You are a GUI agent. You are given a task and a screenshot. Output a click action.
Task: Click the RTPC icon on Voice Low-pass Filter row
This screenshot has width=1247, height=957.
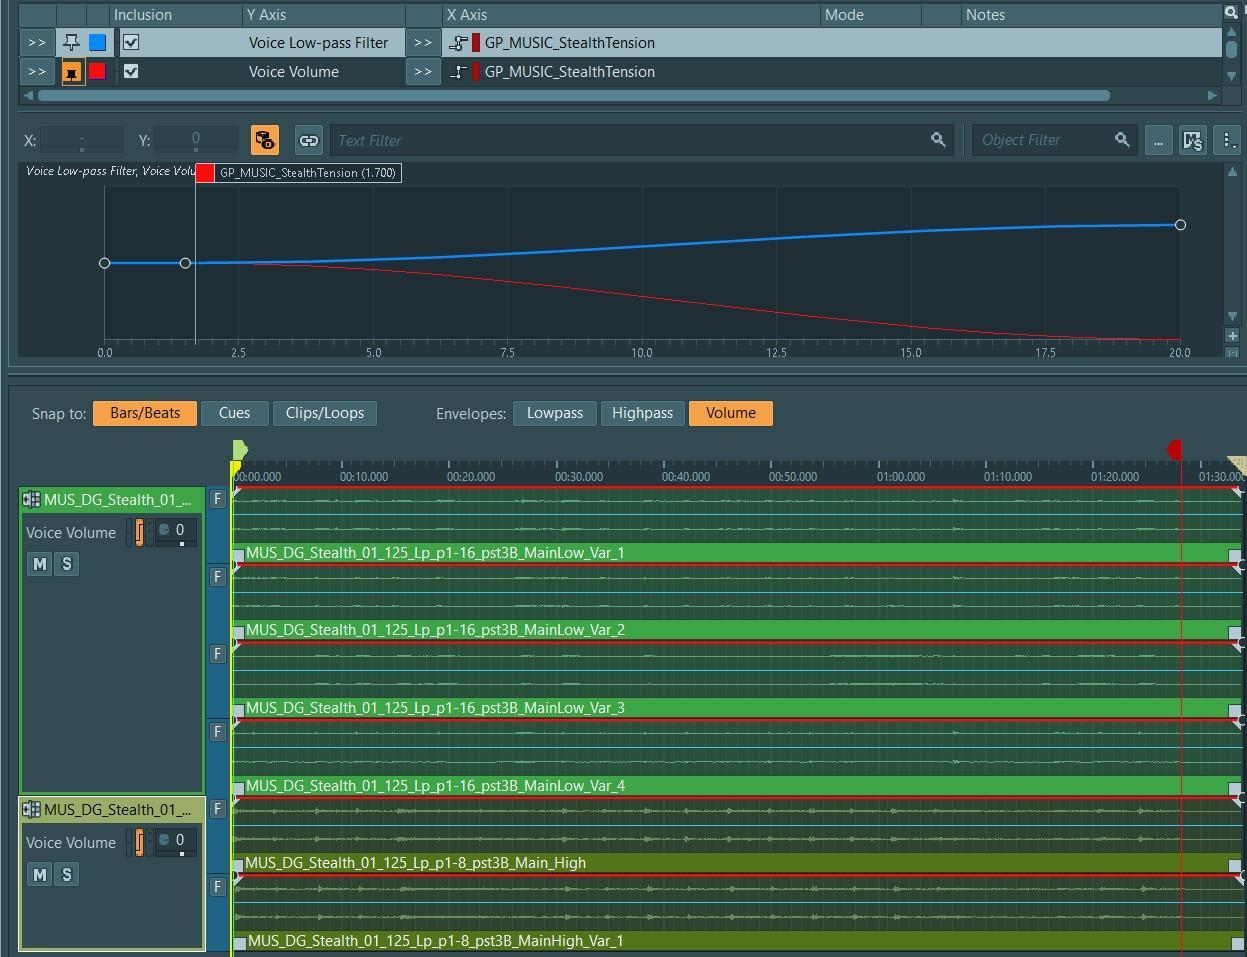[458, 43]
